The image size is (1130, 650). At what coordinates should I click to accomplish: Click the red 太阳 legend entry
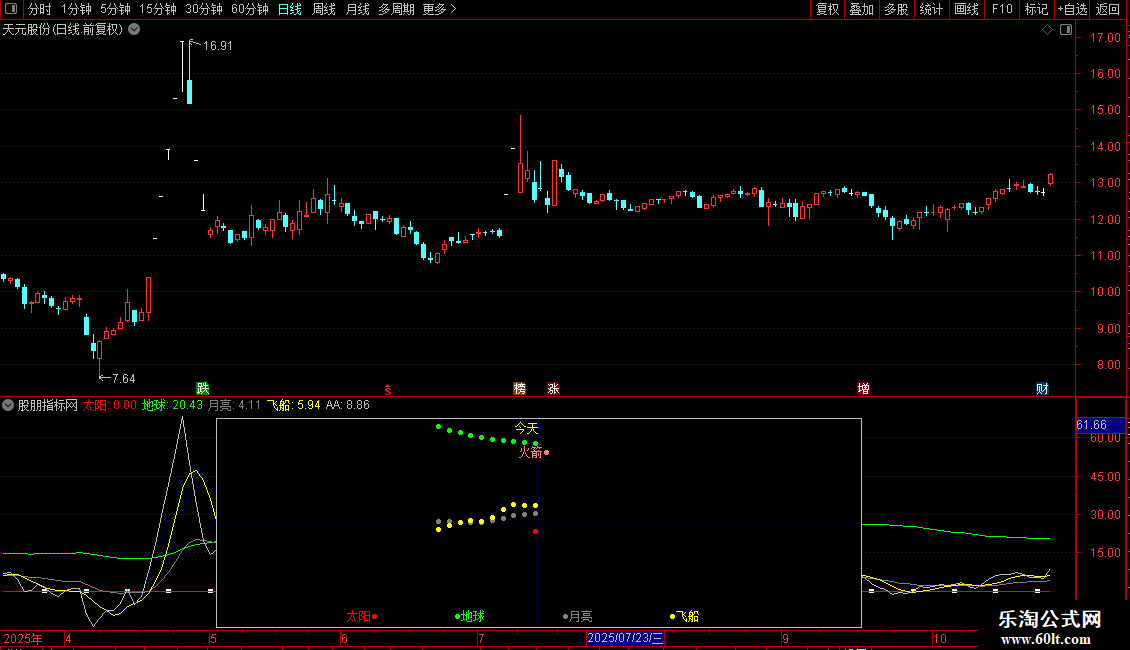361,616
